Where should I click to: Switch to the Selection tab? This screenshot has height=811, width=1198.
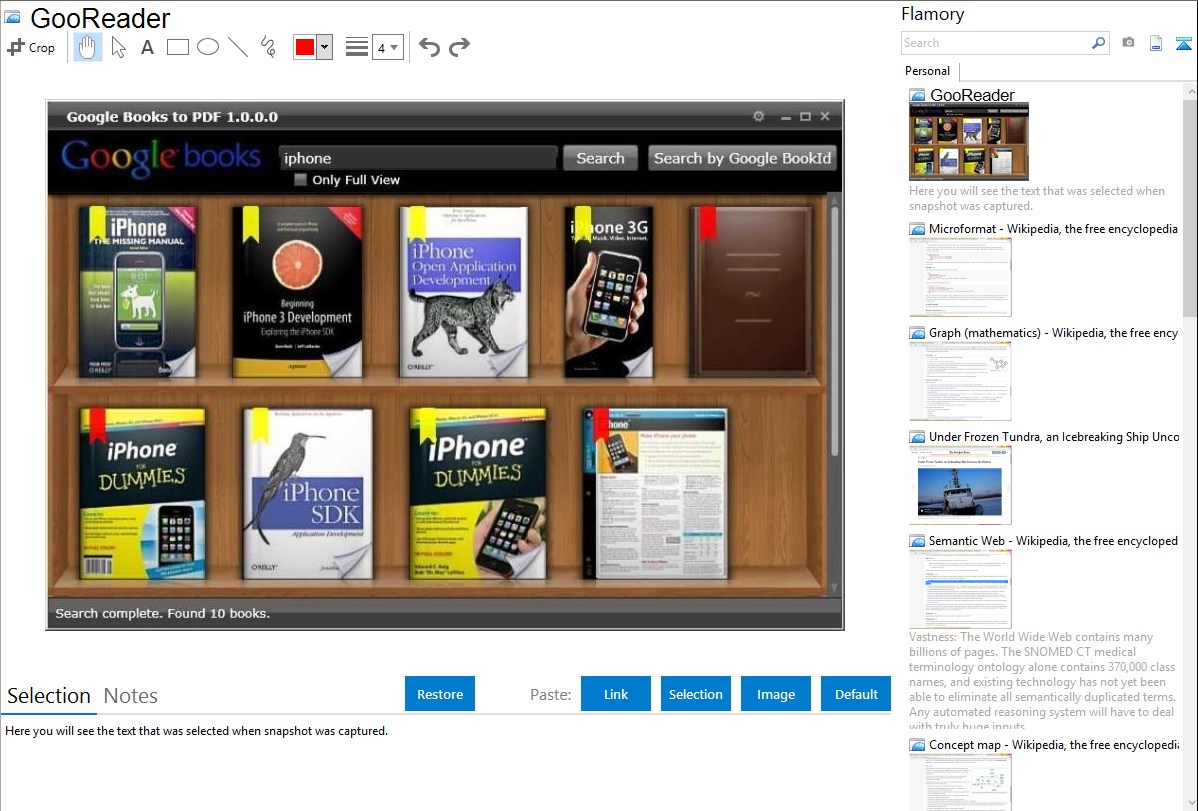coord(49,696)
